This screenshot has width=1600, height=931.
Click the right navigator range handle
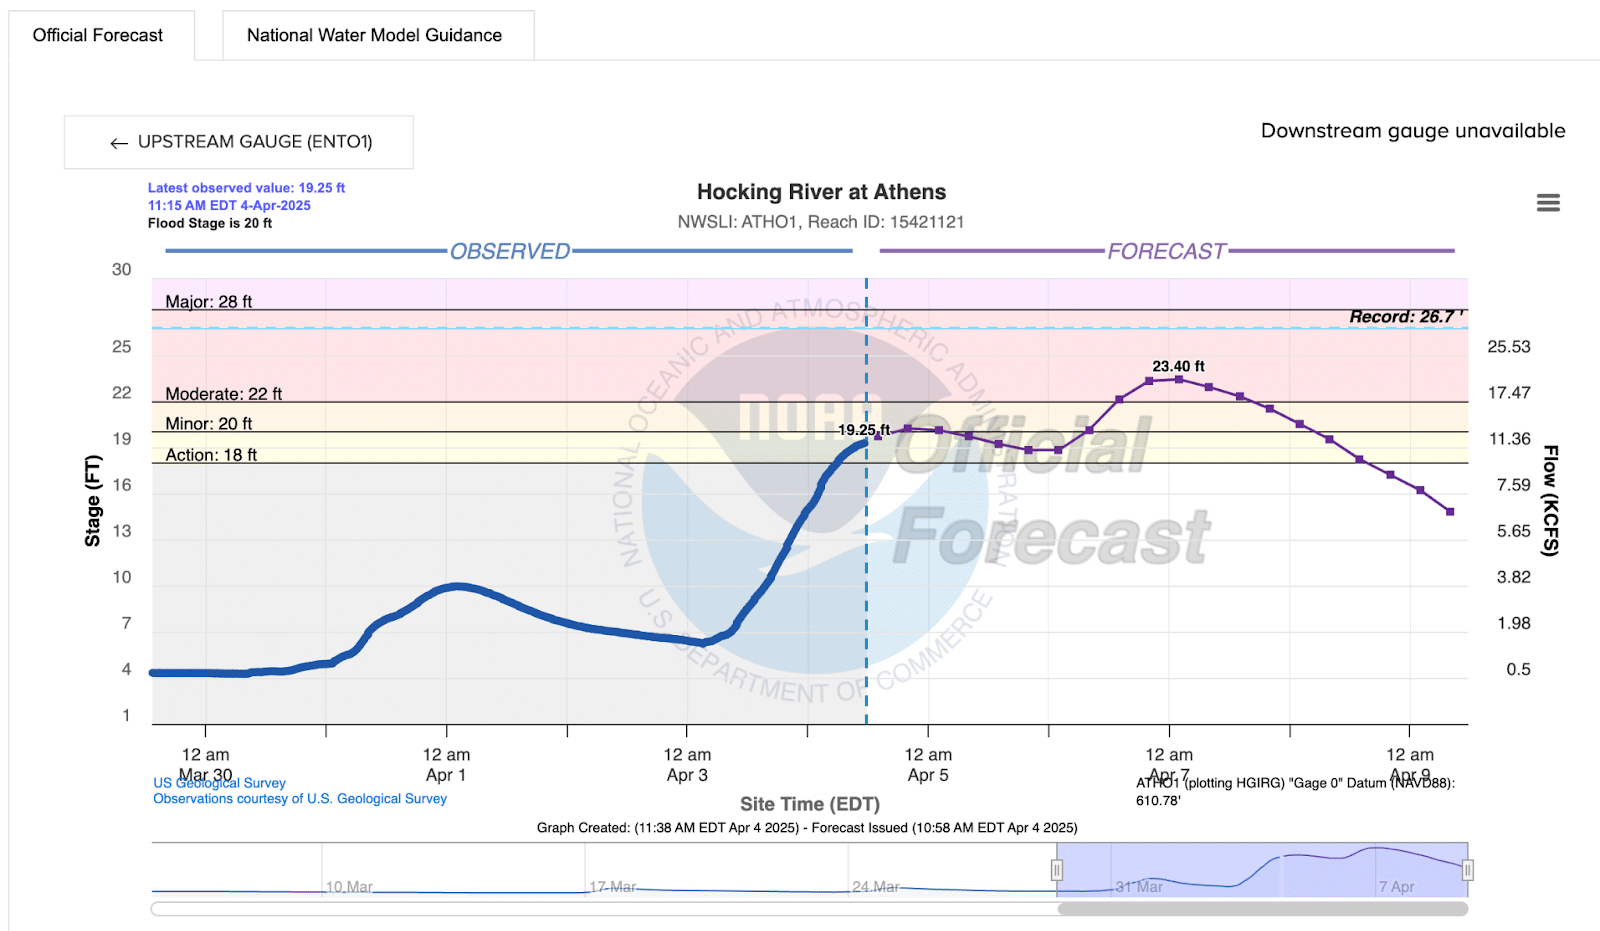1467,870
